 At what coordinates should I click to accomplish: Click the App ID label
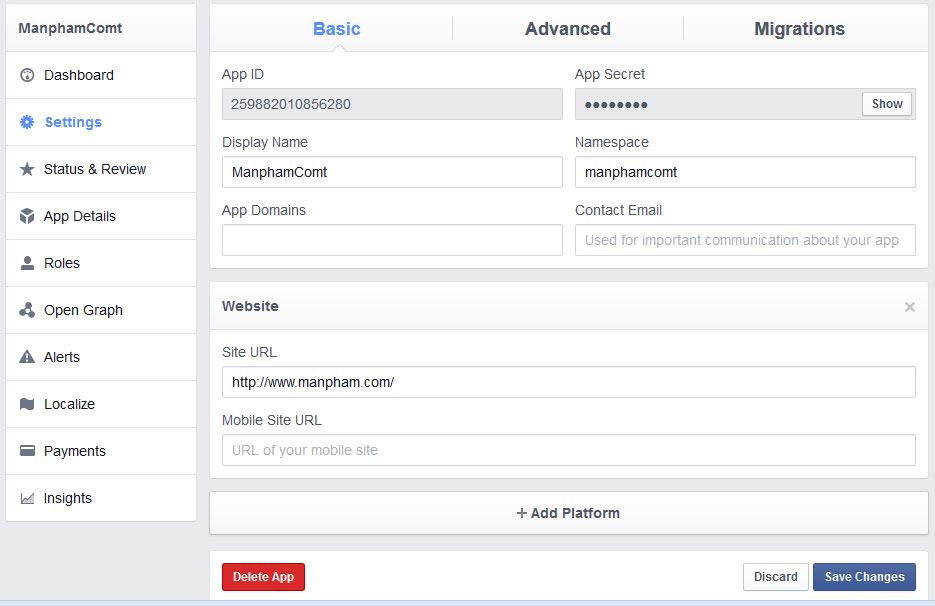[243, 75]
